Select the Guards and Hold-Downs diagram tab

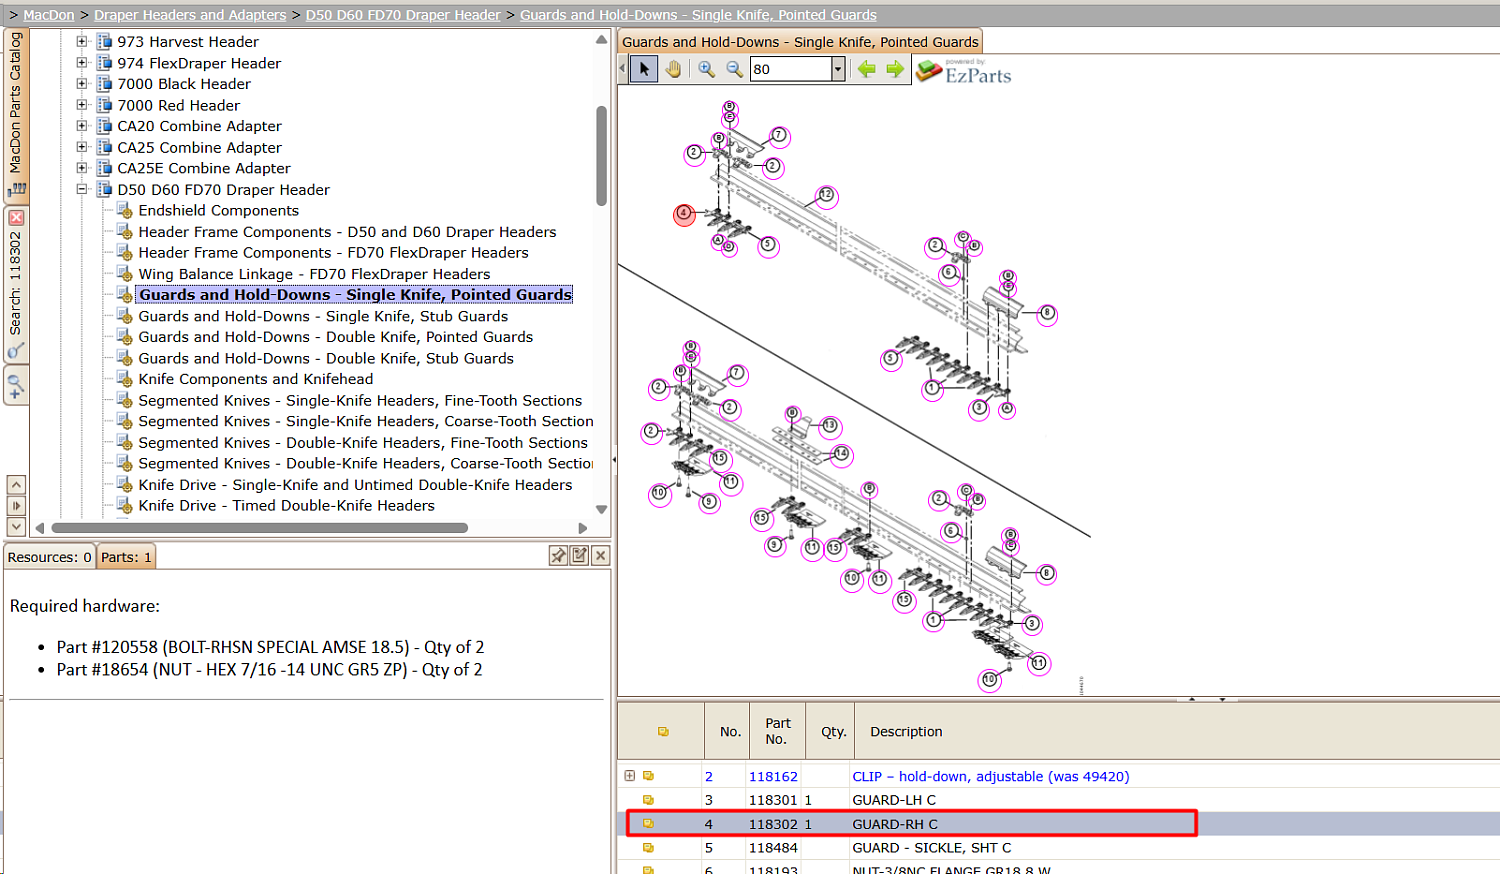(x=800, y=42)
